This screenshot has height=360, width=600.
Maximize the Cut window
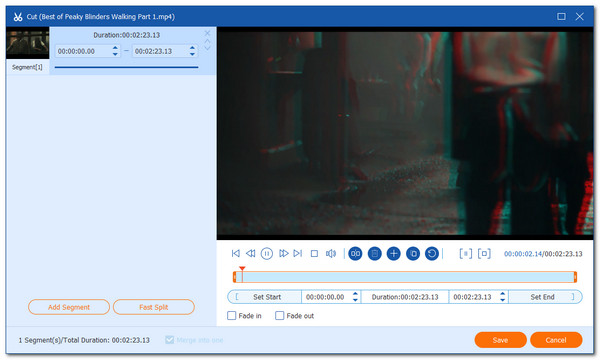pyautogui.click(x=561, y=16)
